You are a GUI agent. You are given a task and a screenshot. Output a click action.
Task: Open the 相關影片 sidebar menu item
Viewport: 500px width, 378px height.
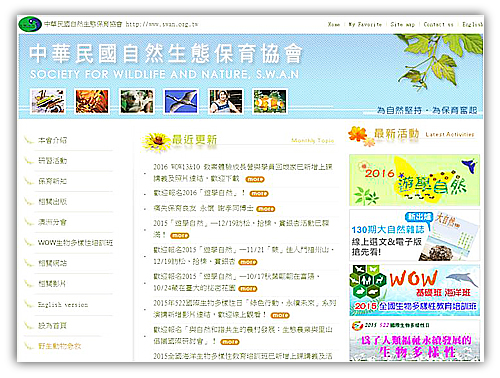(52, 284)
